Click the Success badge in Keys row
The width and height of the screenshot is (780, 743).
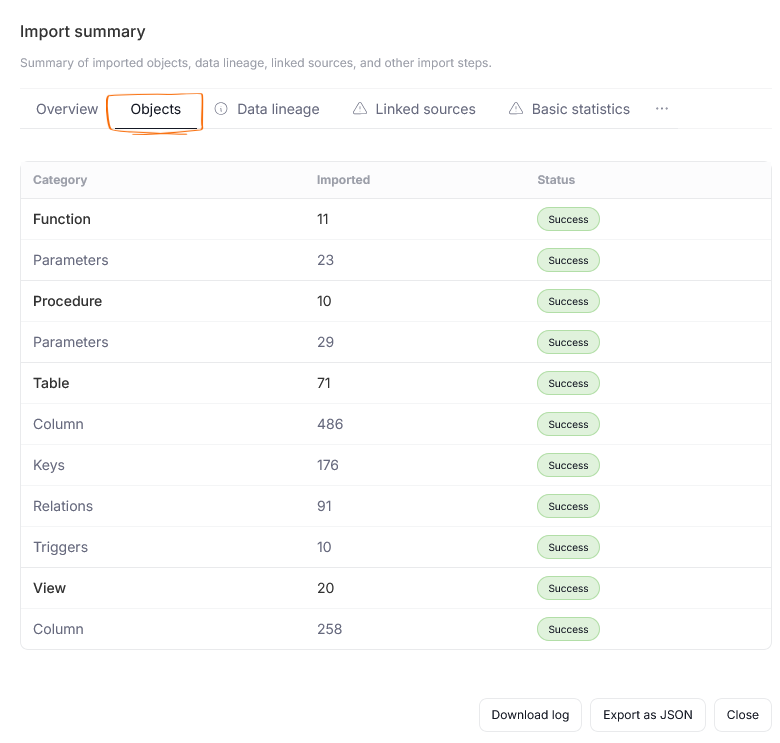coord(568,465)
